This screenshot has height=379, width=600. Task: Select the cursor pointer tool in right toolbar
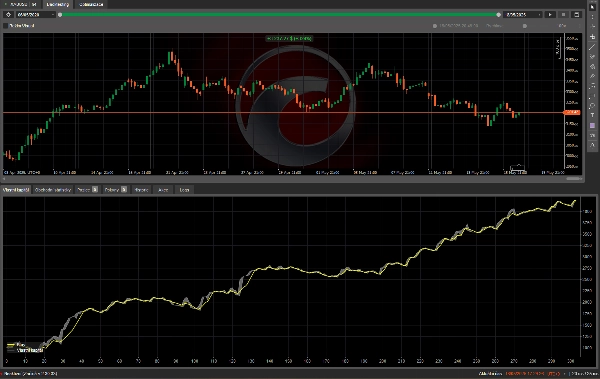point(592,7)
